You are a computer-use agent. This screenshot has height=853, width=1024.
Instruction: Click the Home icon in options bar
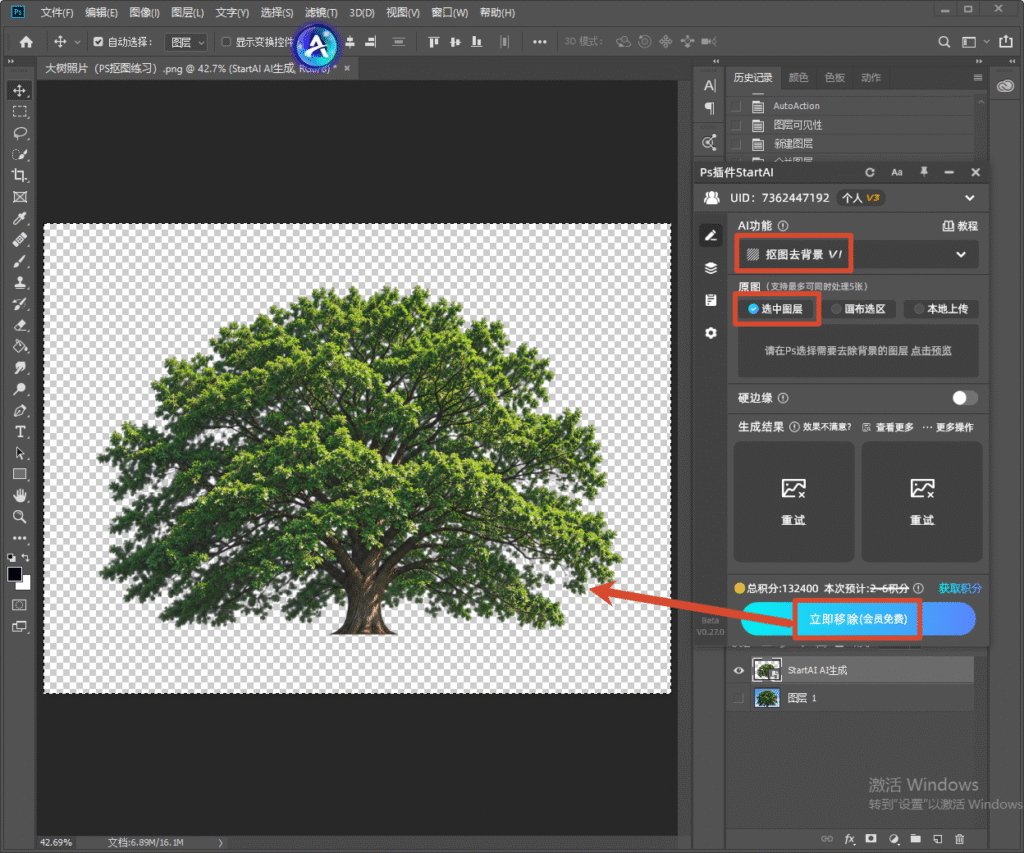[x=26, y=42]
